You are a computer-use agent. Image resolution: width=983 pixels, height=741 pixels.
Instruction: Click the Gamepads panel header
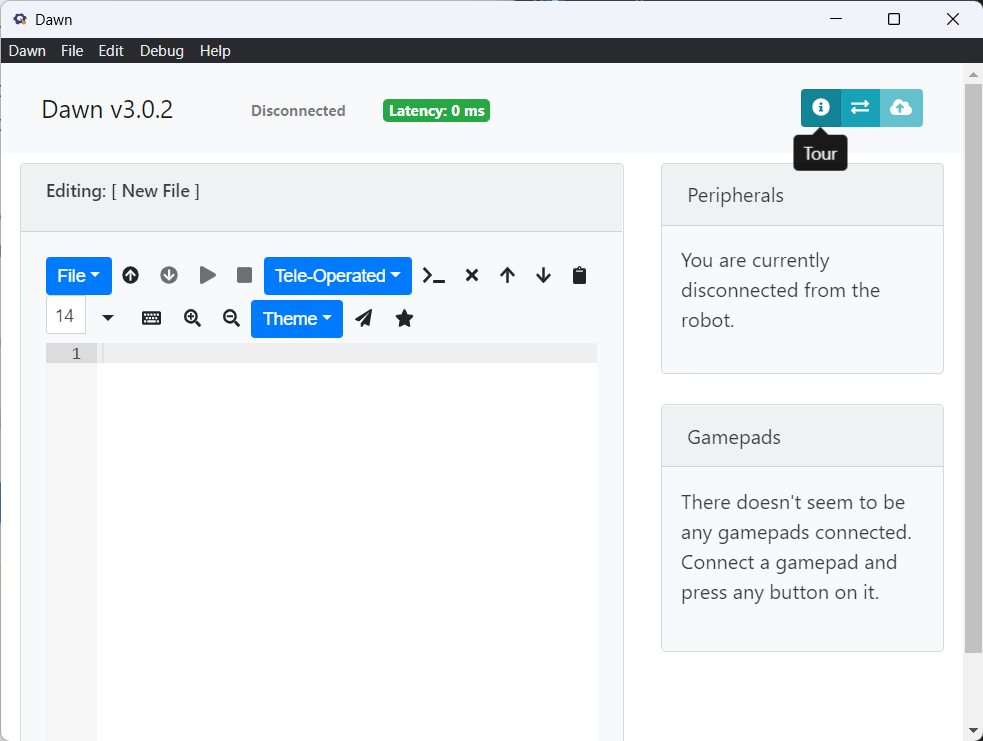pyautogui.click(x=802, y=436)
